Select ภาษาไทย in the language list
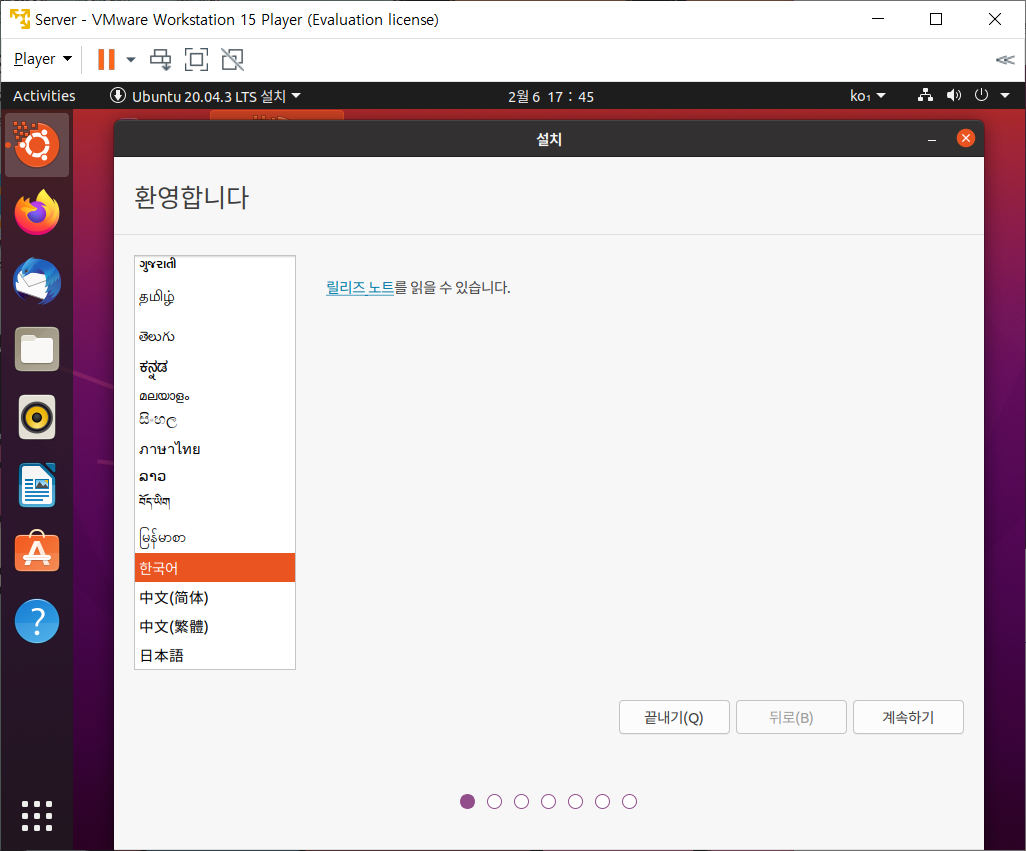1026x851 pixels. 215,449
